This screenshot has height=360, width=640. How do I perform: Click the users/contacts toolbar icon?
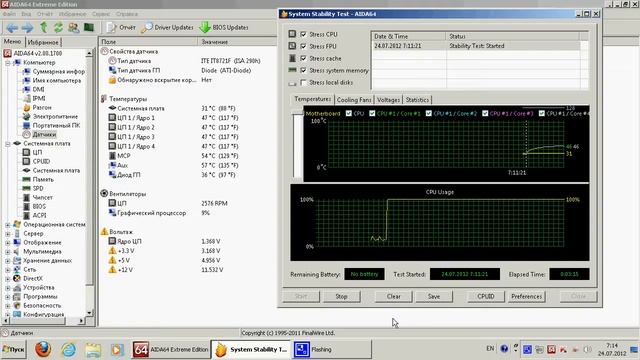coord(73,28)
